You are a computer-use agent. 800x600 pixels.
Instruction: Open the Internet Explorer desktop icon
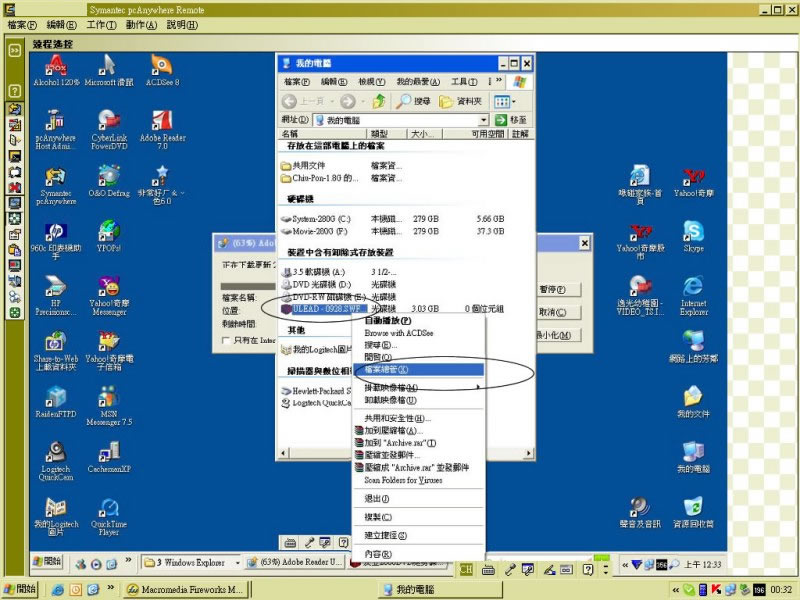(693, 295)
